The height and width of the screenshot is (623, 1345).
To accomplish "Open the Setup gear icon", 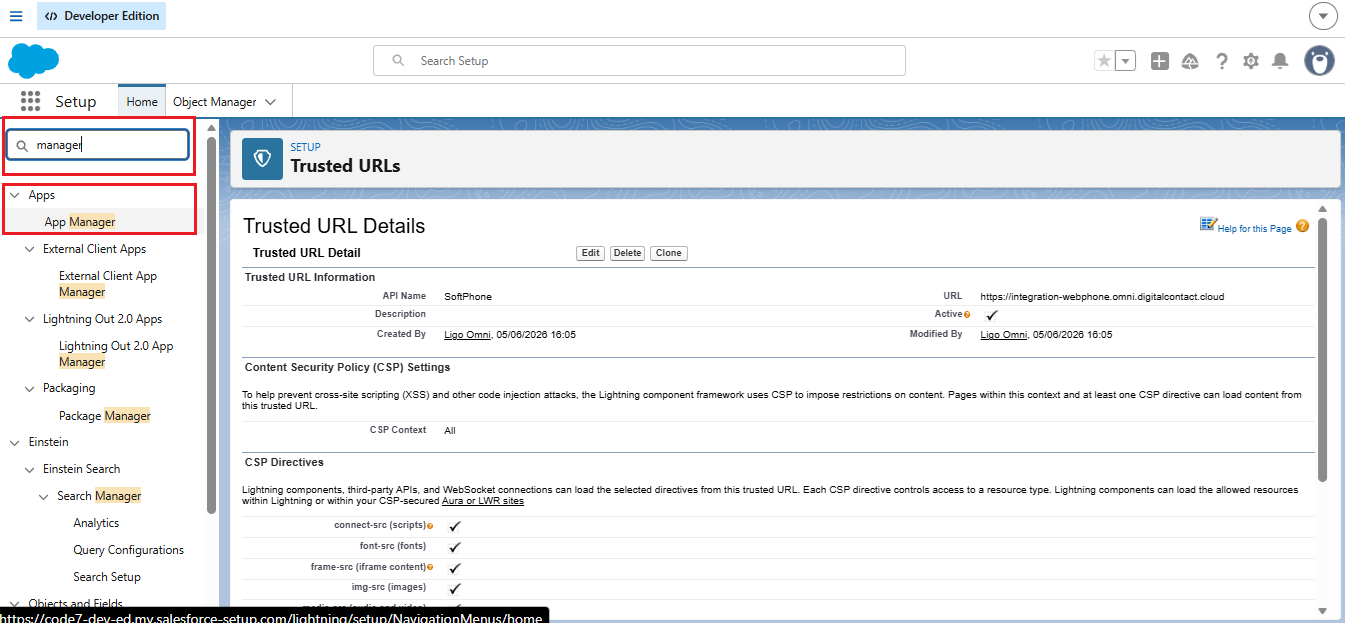I will tap(1251, 61).
